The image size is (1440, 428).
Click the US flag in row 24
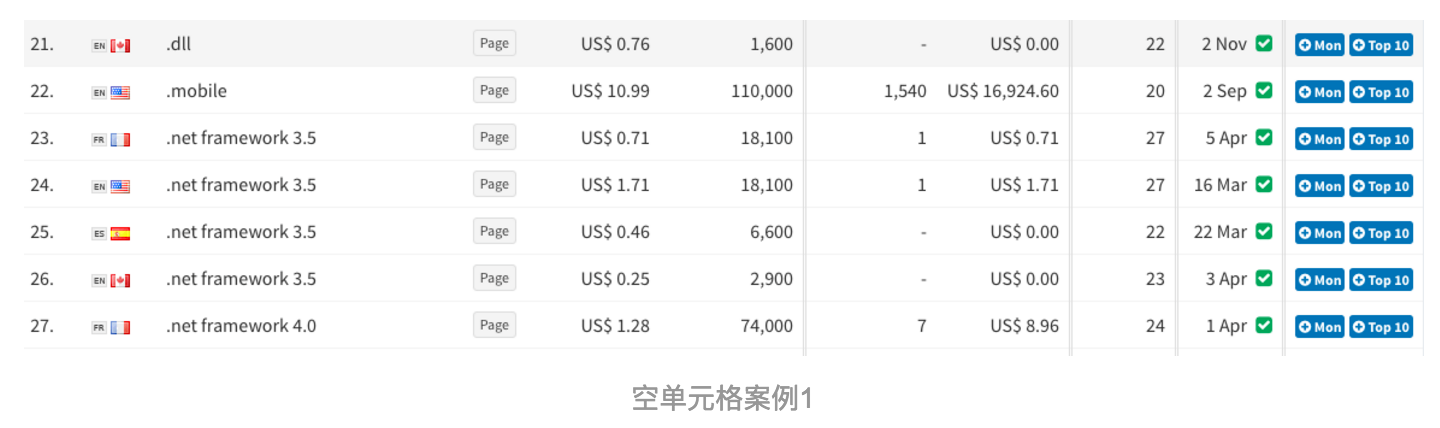click(120, 186)
